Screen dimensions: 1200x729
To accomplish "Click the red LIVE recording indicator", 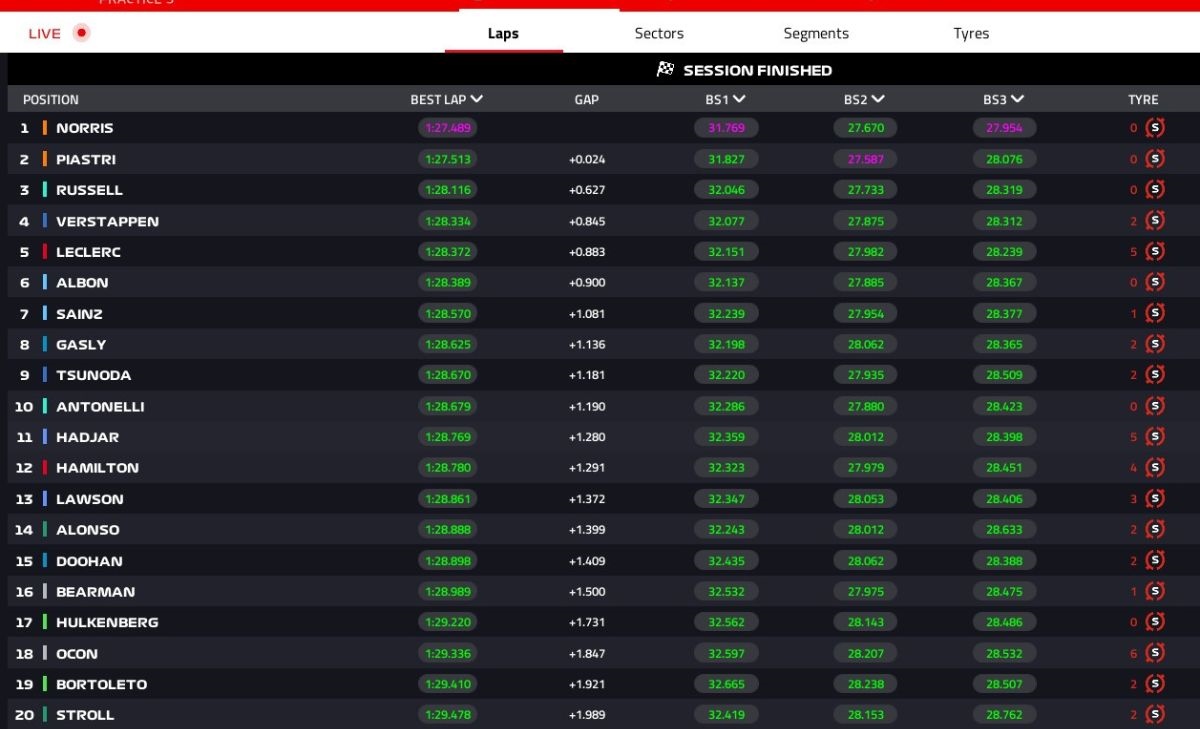I will point(82,33).
